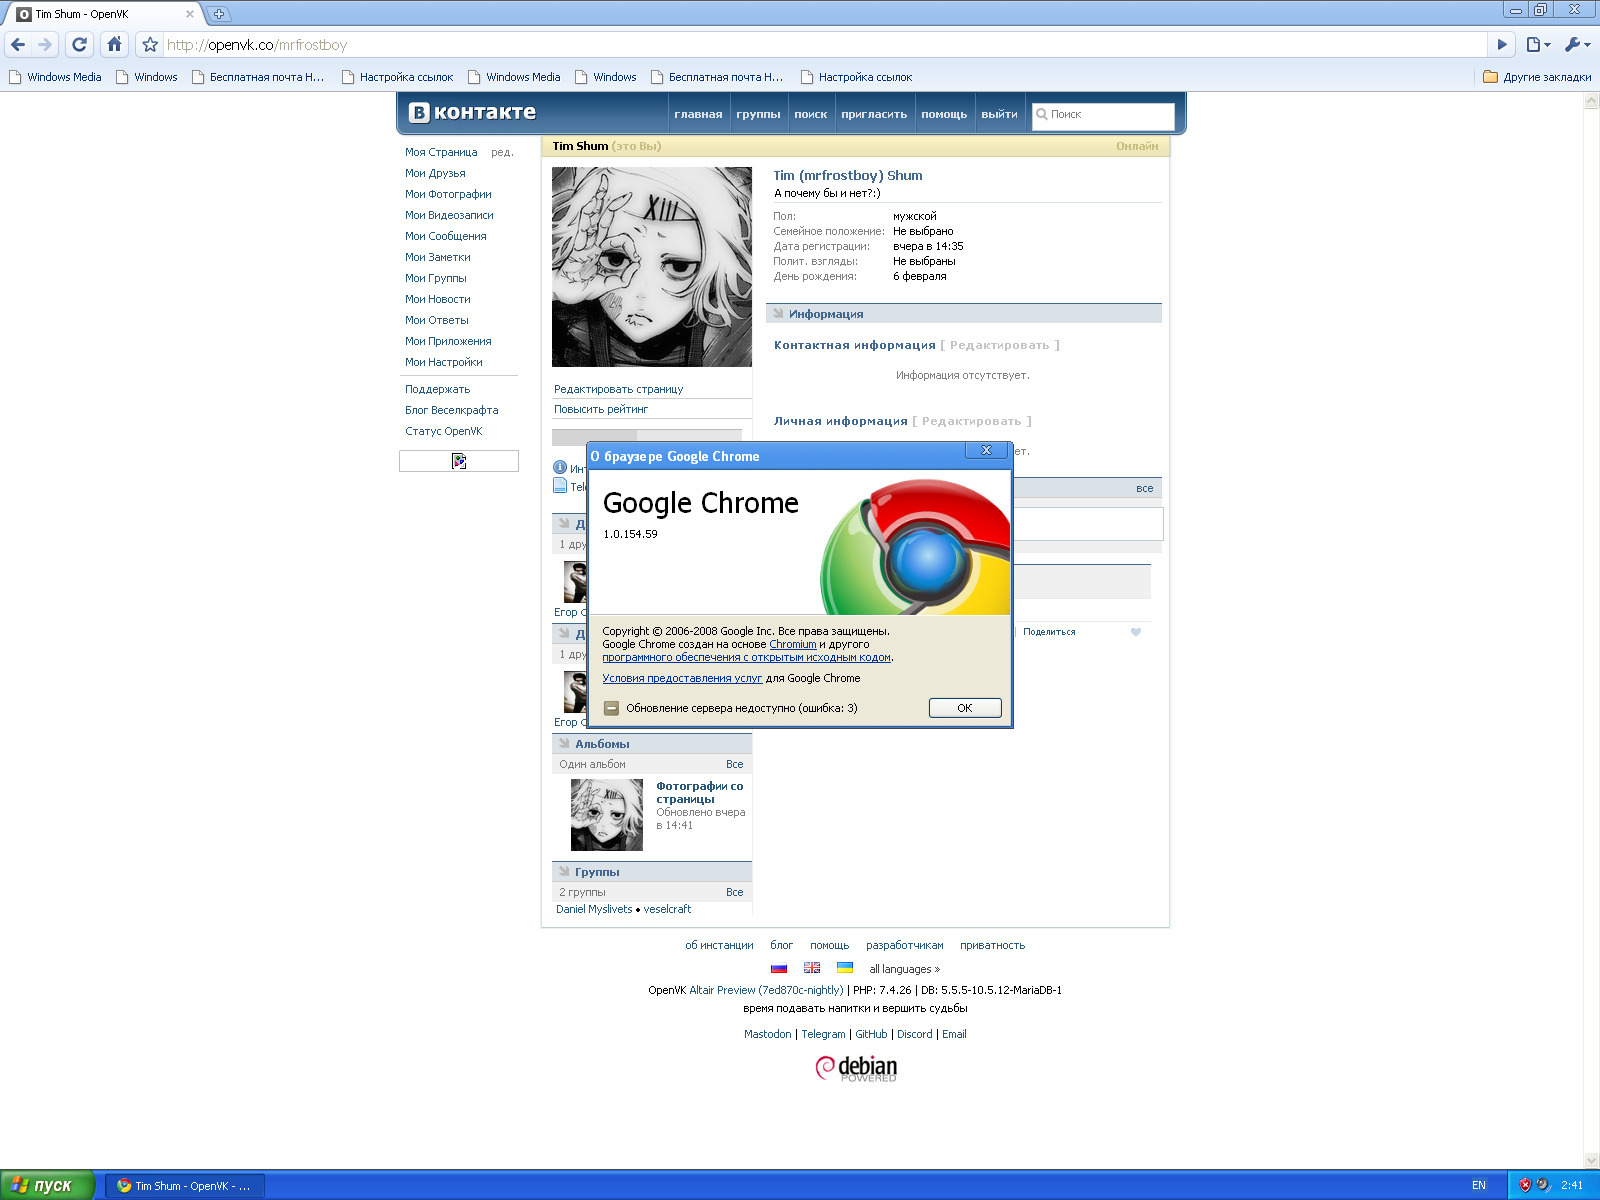Open Мои Сообщения in sidebar
The width and height of the screenshot is (1600, 1200).
click(446, 236)
